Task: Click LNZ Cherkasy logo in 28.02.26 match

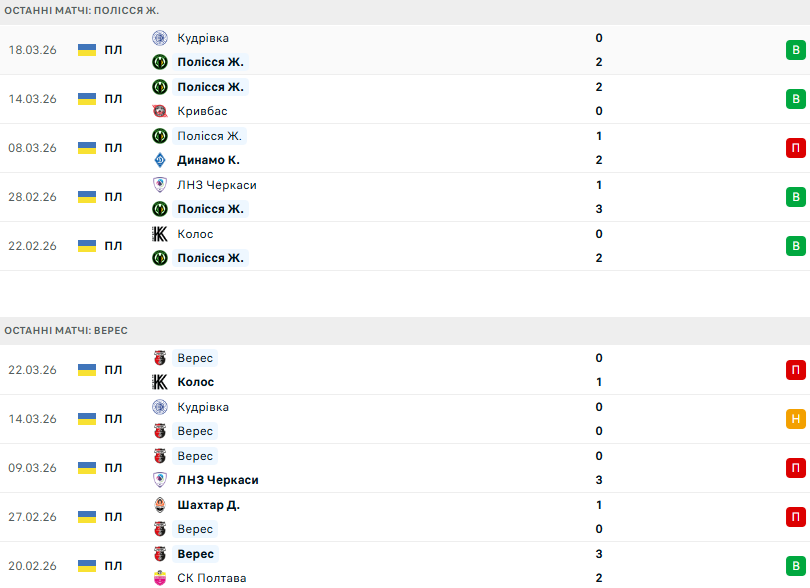Action: [x=159, y=185]
